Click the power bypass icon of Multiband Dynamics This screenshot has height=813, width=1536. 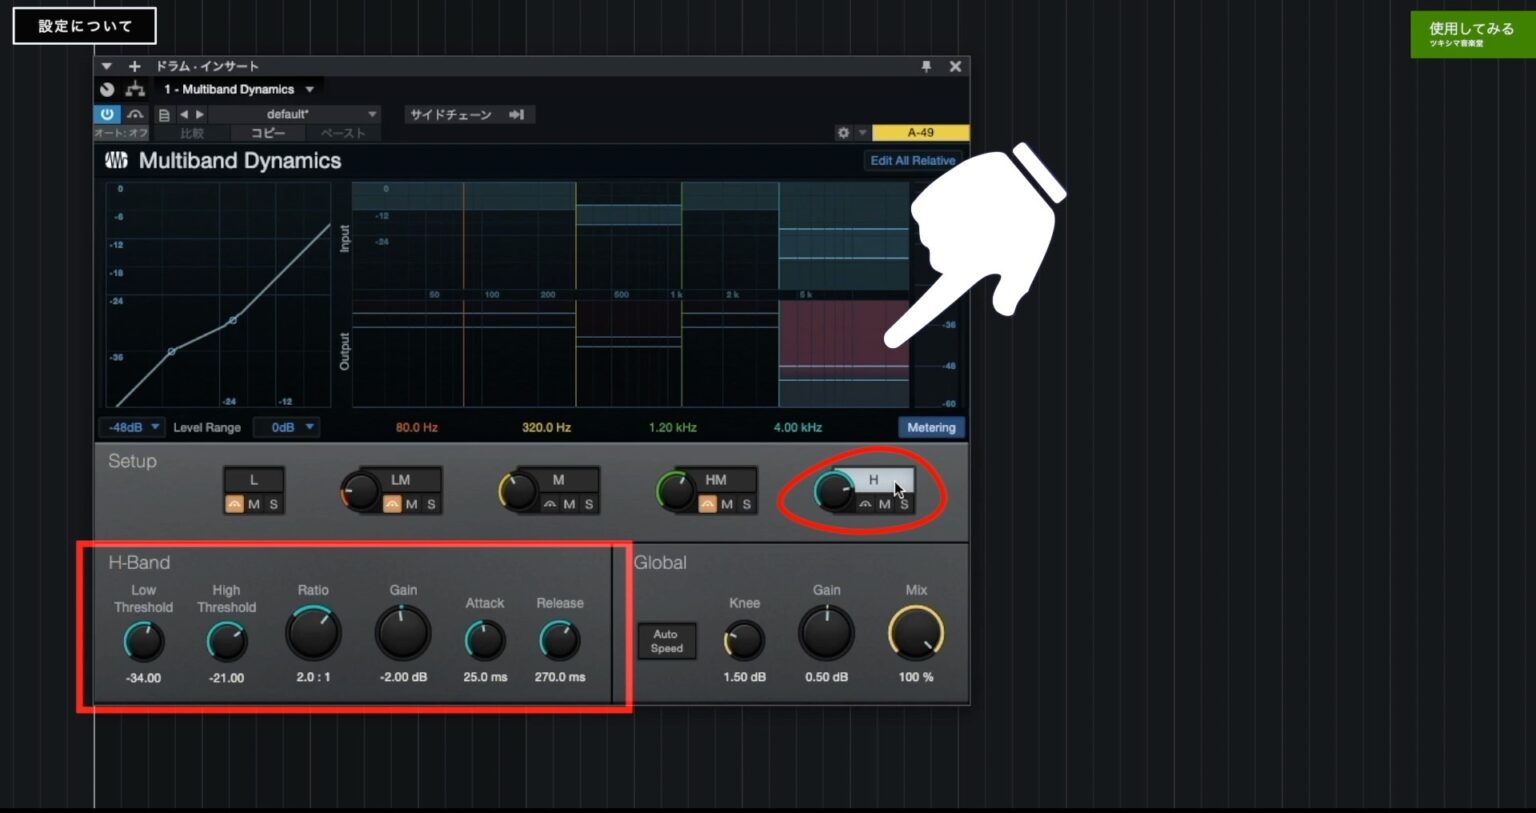(x=107, y=114)
